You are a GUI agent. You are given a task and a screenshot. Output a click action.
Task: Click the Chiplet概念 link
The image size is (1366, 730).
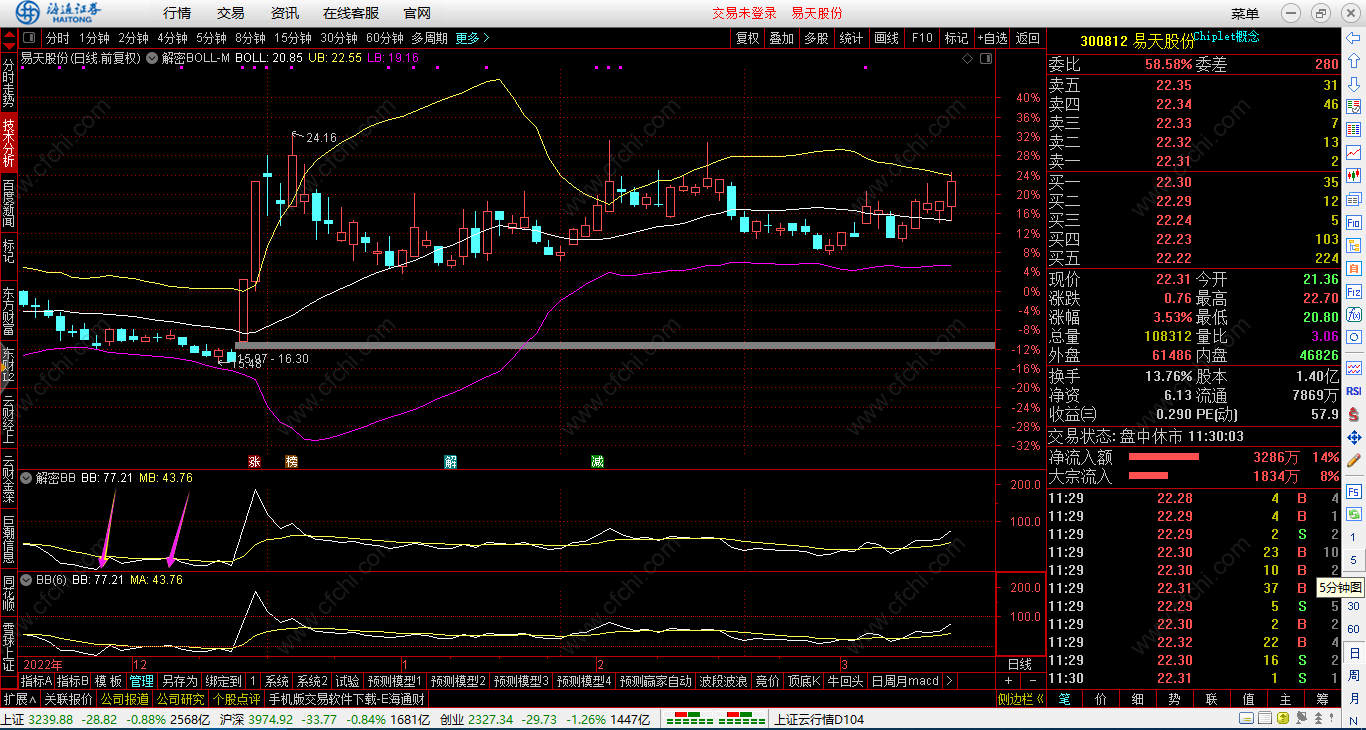1227,37
